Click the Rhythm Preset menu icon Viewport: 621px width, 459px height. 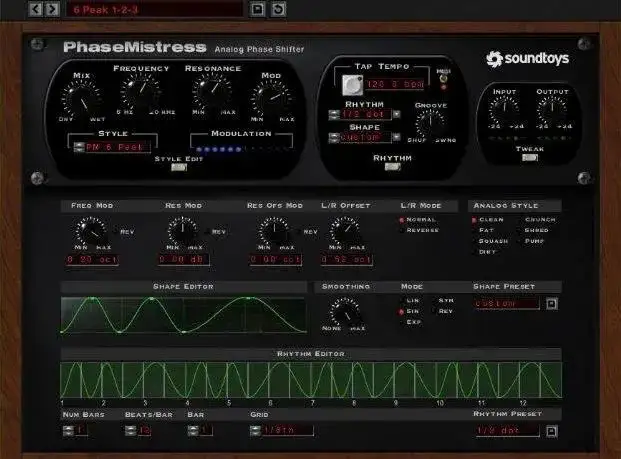(x=551, y=431)
